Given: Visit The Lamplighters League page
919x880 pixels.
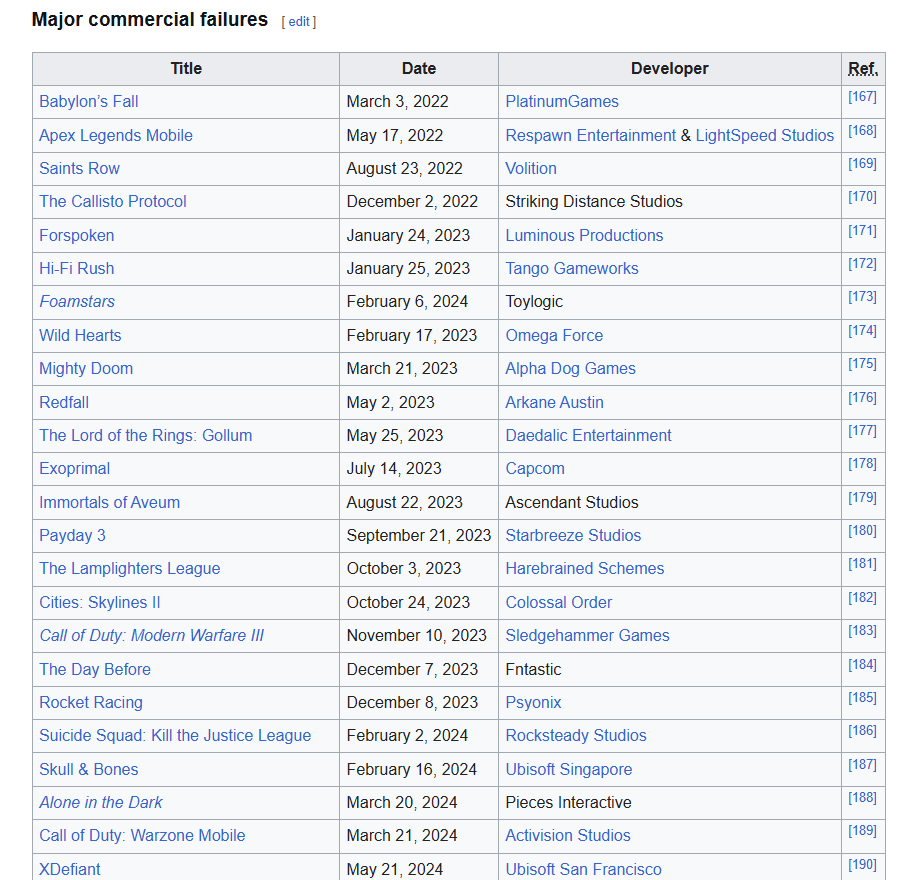Looking at the screenshot, I should coord(130,568).
